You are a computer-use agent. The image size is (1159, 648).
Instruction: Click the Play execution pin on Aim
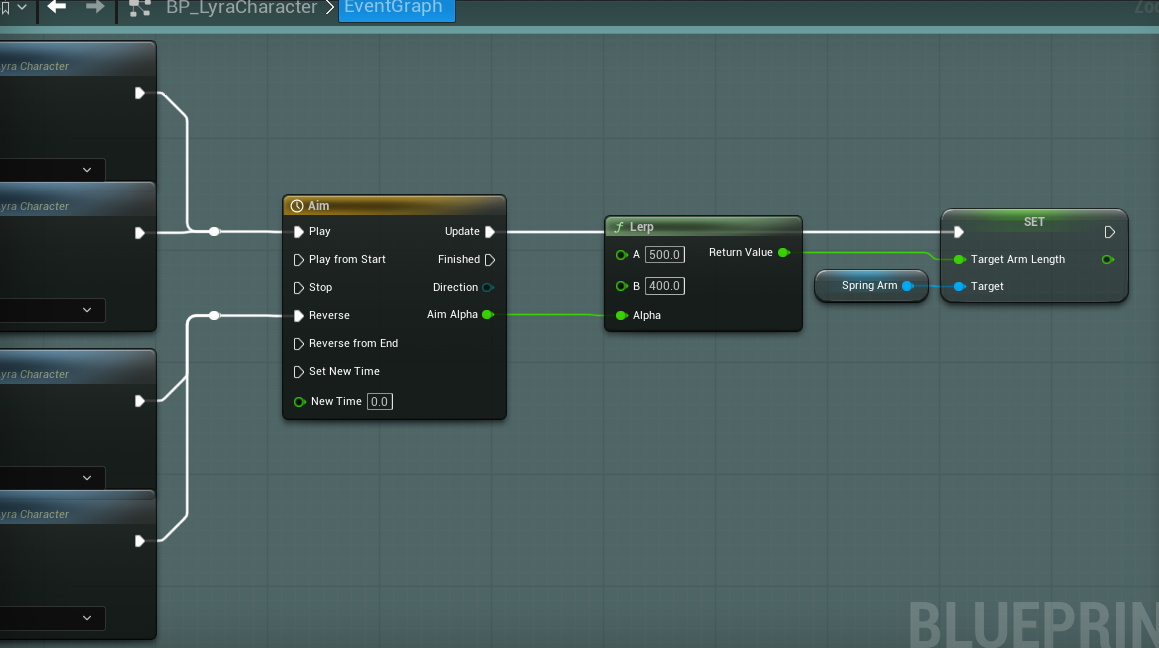pos(299,232)
